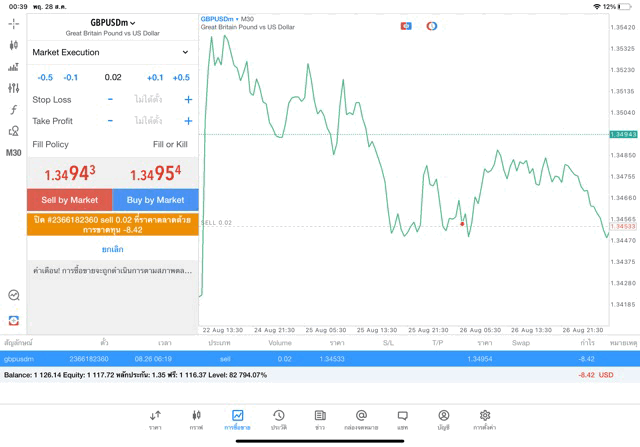Screen dimensions: 640x447
Task: Open Settings gear in bottom bar
Action: 485,419
